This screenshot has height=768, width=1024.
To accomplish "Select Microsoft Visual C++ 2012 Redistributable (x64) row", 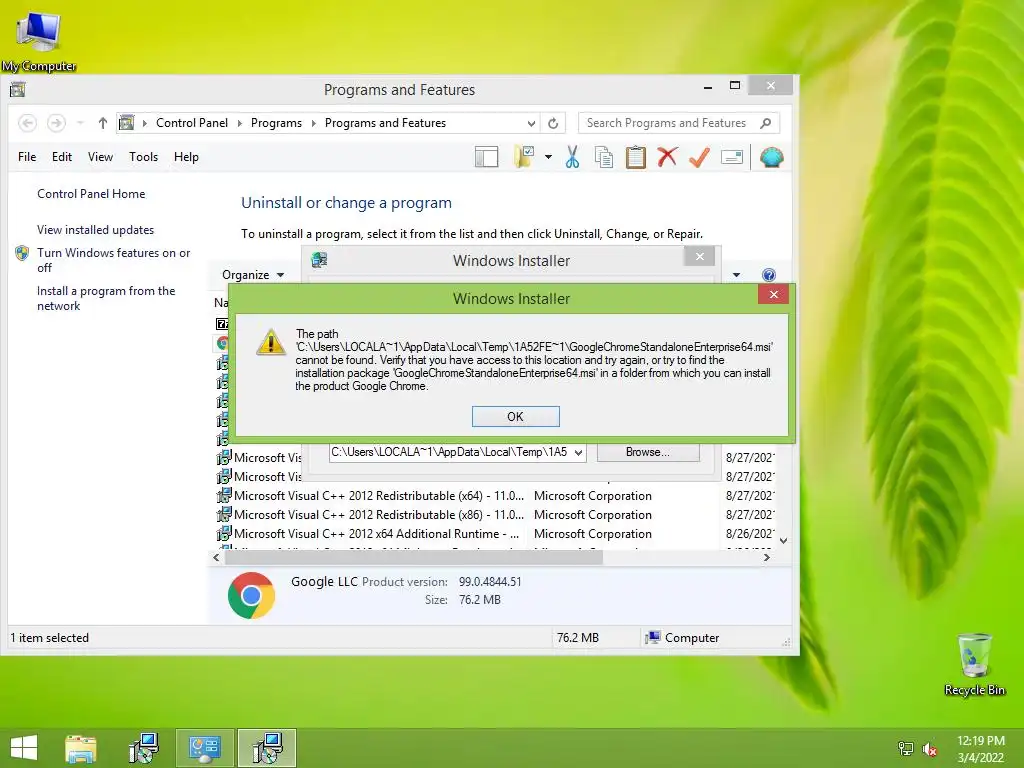I will (x=494, y=496).
